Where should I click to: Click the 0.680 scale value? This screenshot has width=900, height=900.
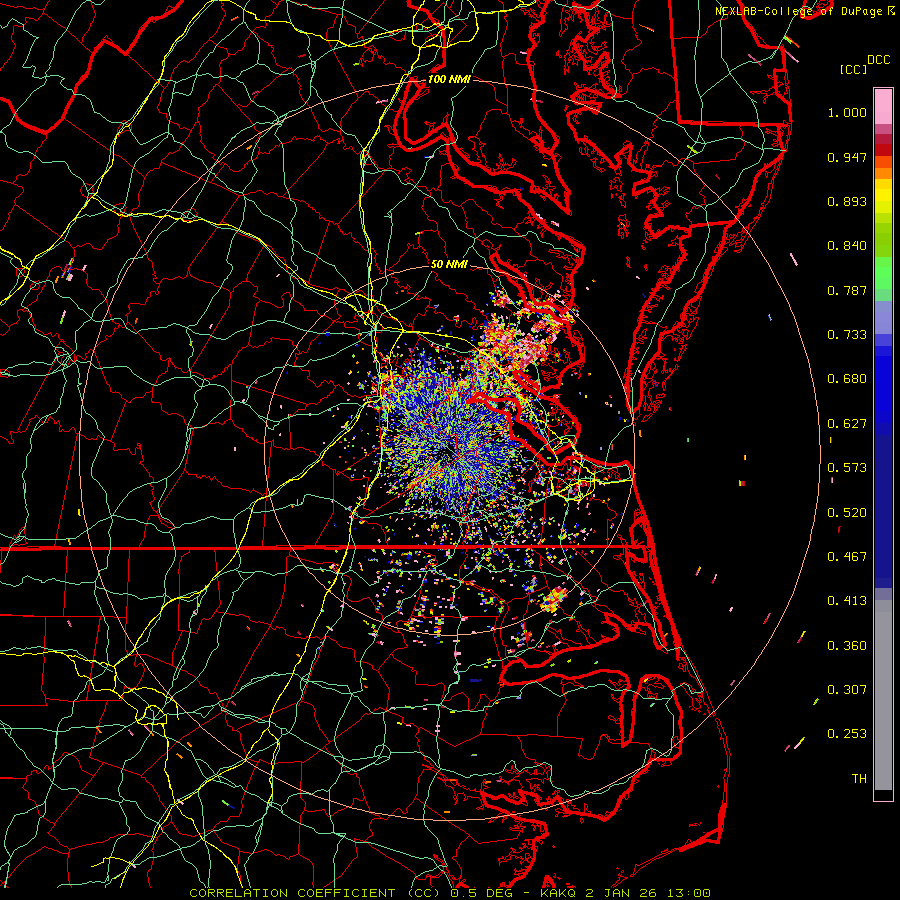click(847, 379)
